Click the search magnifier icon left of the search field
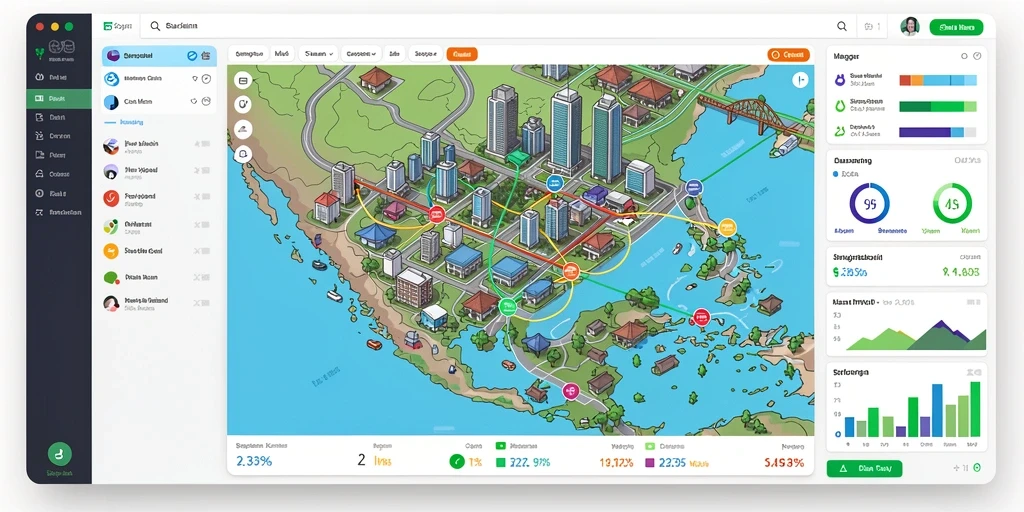The height and width of the screenshot is (512, 1024). (155, 26)
